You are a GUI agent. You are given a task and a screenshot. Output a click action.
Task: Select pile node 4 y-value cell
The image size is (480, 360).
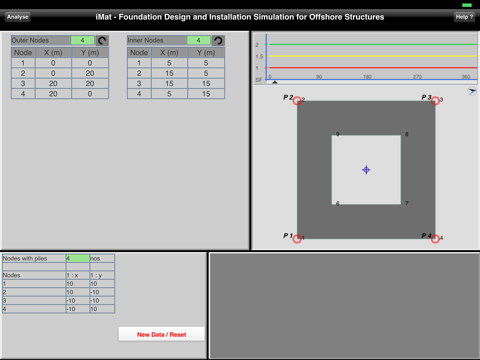coord(102,309)
